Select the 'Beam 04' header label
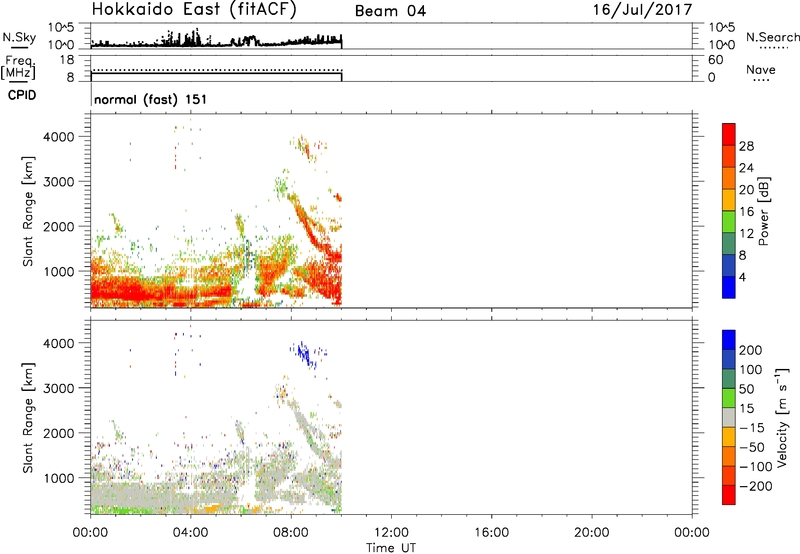This screenshot has height=554, width=800. pos(390,11)
